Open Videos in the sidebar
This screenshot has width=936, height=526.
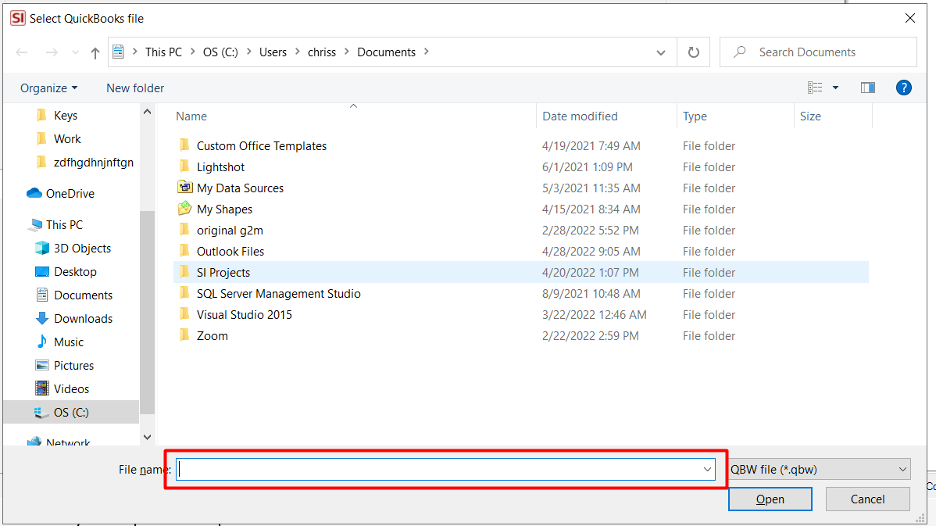71,389
